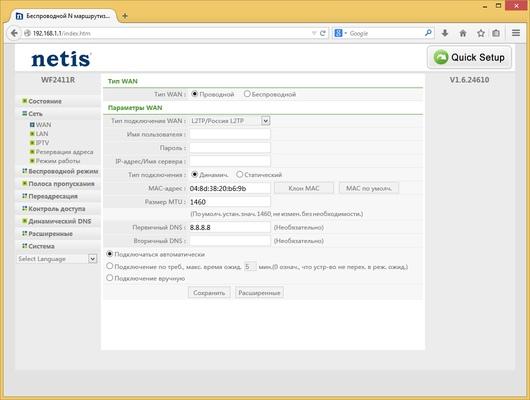Go to the browser home page icon
530x400 pixels.
[463, 33]
